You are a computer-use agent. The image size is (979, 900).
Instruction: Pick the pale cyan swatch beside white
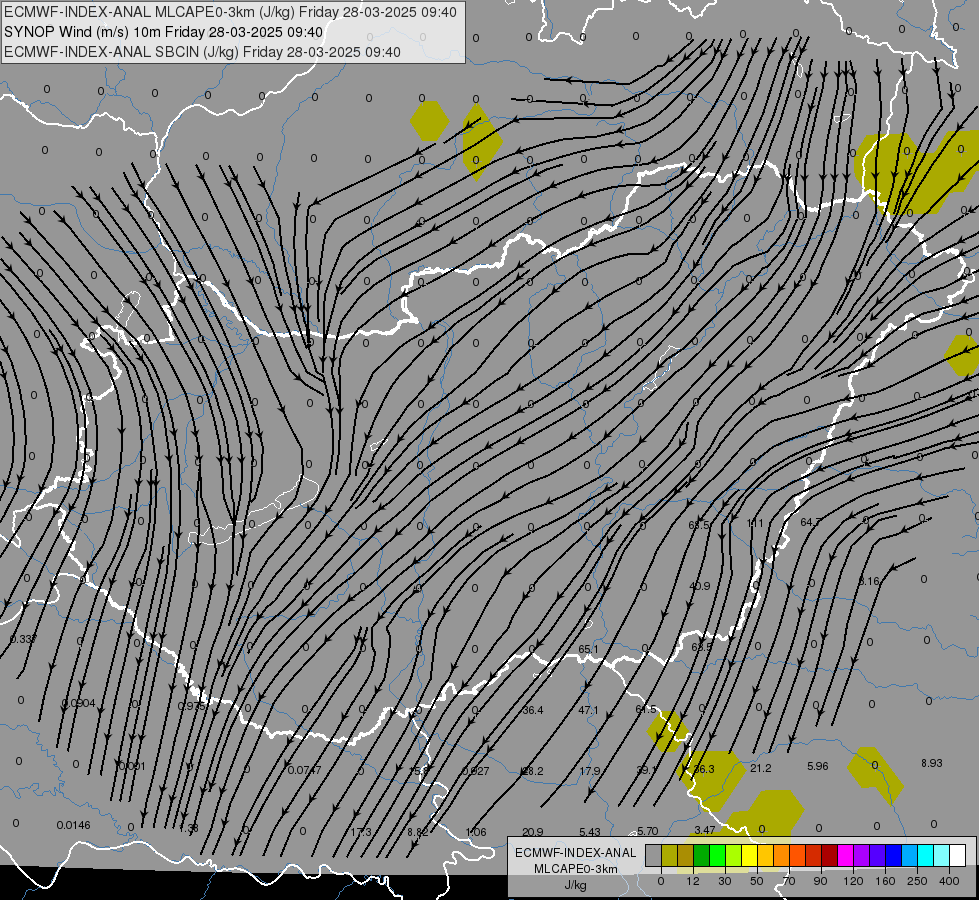click(x=943, y=855)
